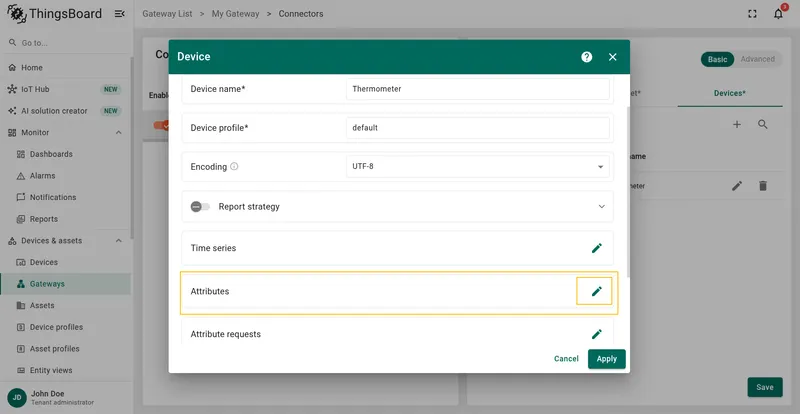Edit Attribute requests with the pencil icon

596,334
